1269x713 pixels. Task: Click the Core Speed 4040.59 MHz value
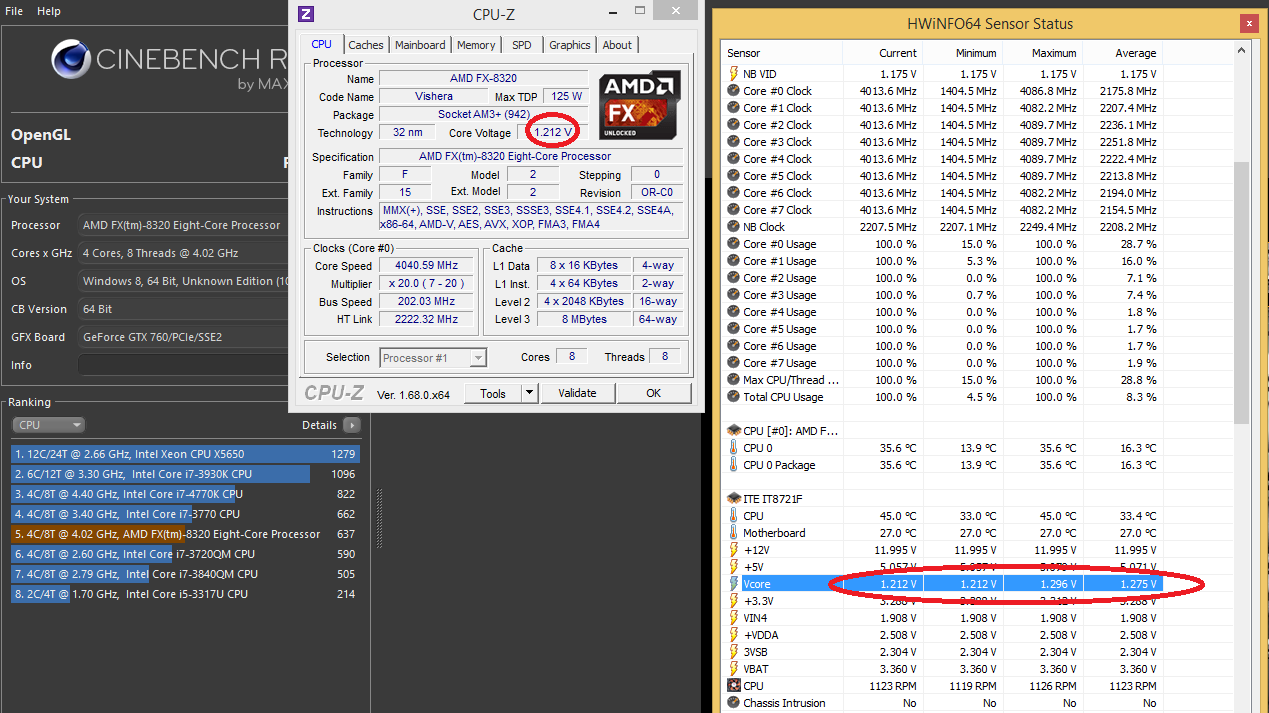[x=427, y=266]
